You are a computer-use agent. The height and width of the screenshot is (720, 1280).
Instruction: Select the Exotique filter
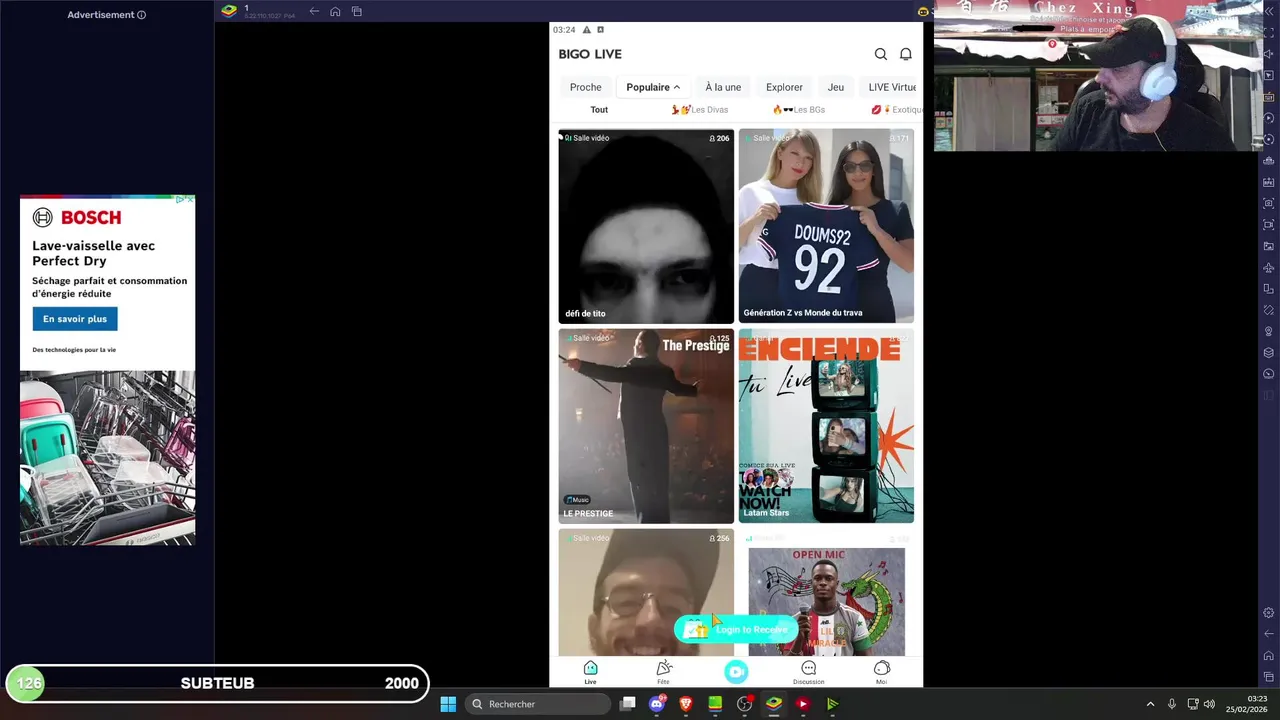pyautogui.click(x=896, y=110)
